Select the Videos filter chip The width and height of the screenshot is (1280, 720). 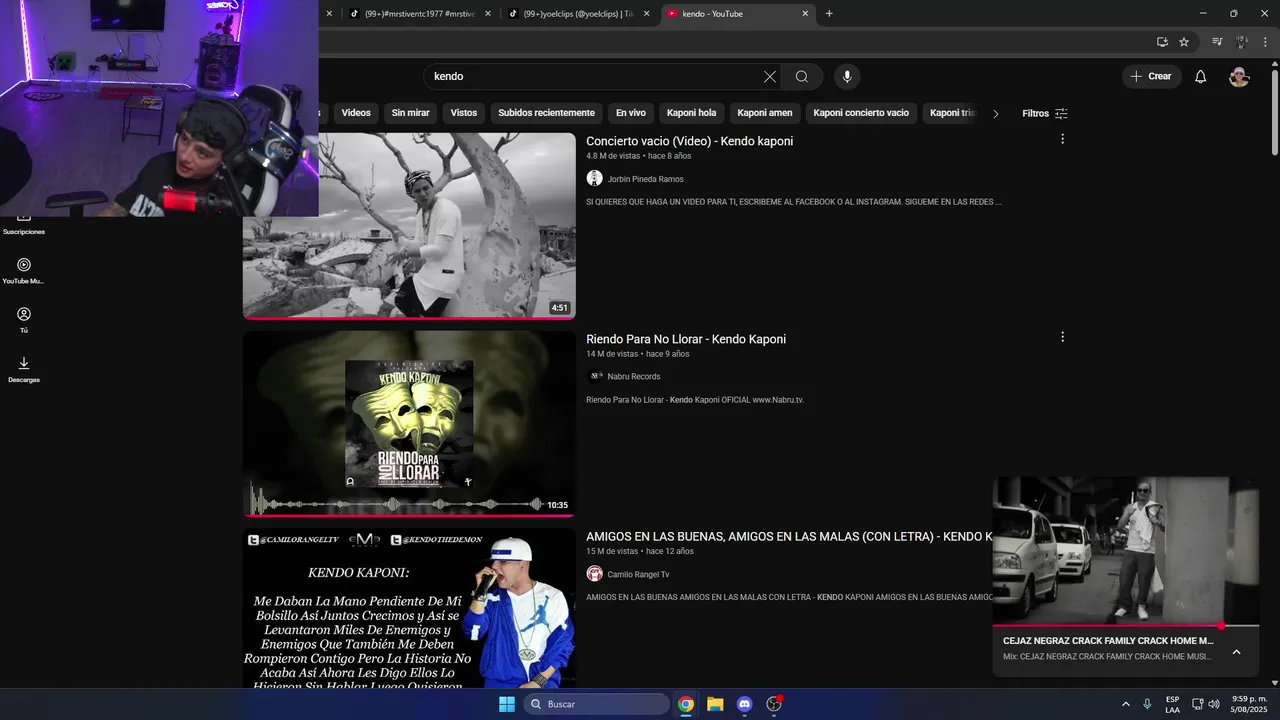pyautogui.click(x=356, y=113)
